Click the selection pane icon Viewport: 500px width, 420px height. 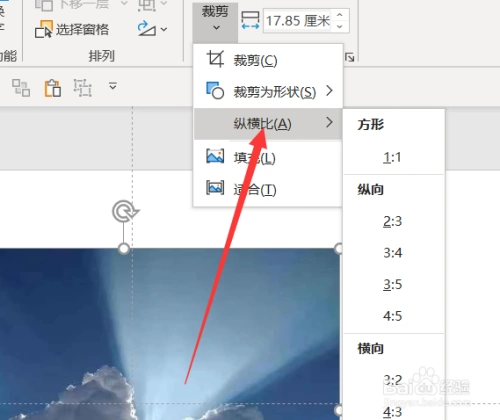[44, 29]
